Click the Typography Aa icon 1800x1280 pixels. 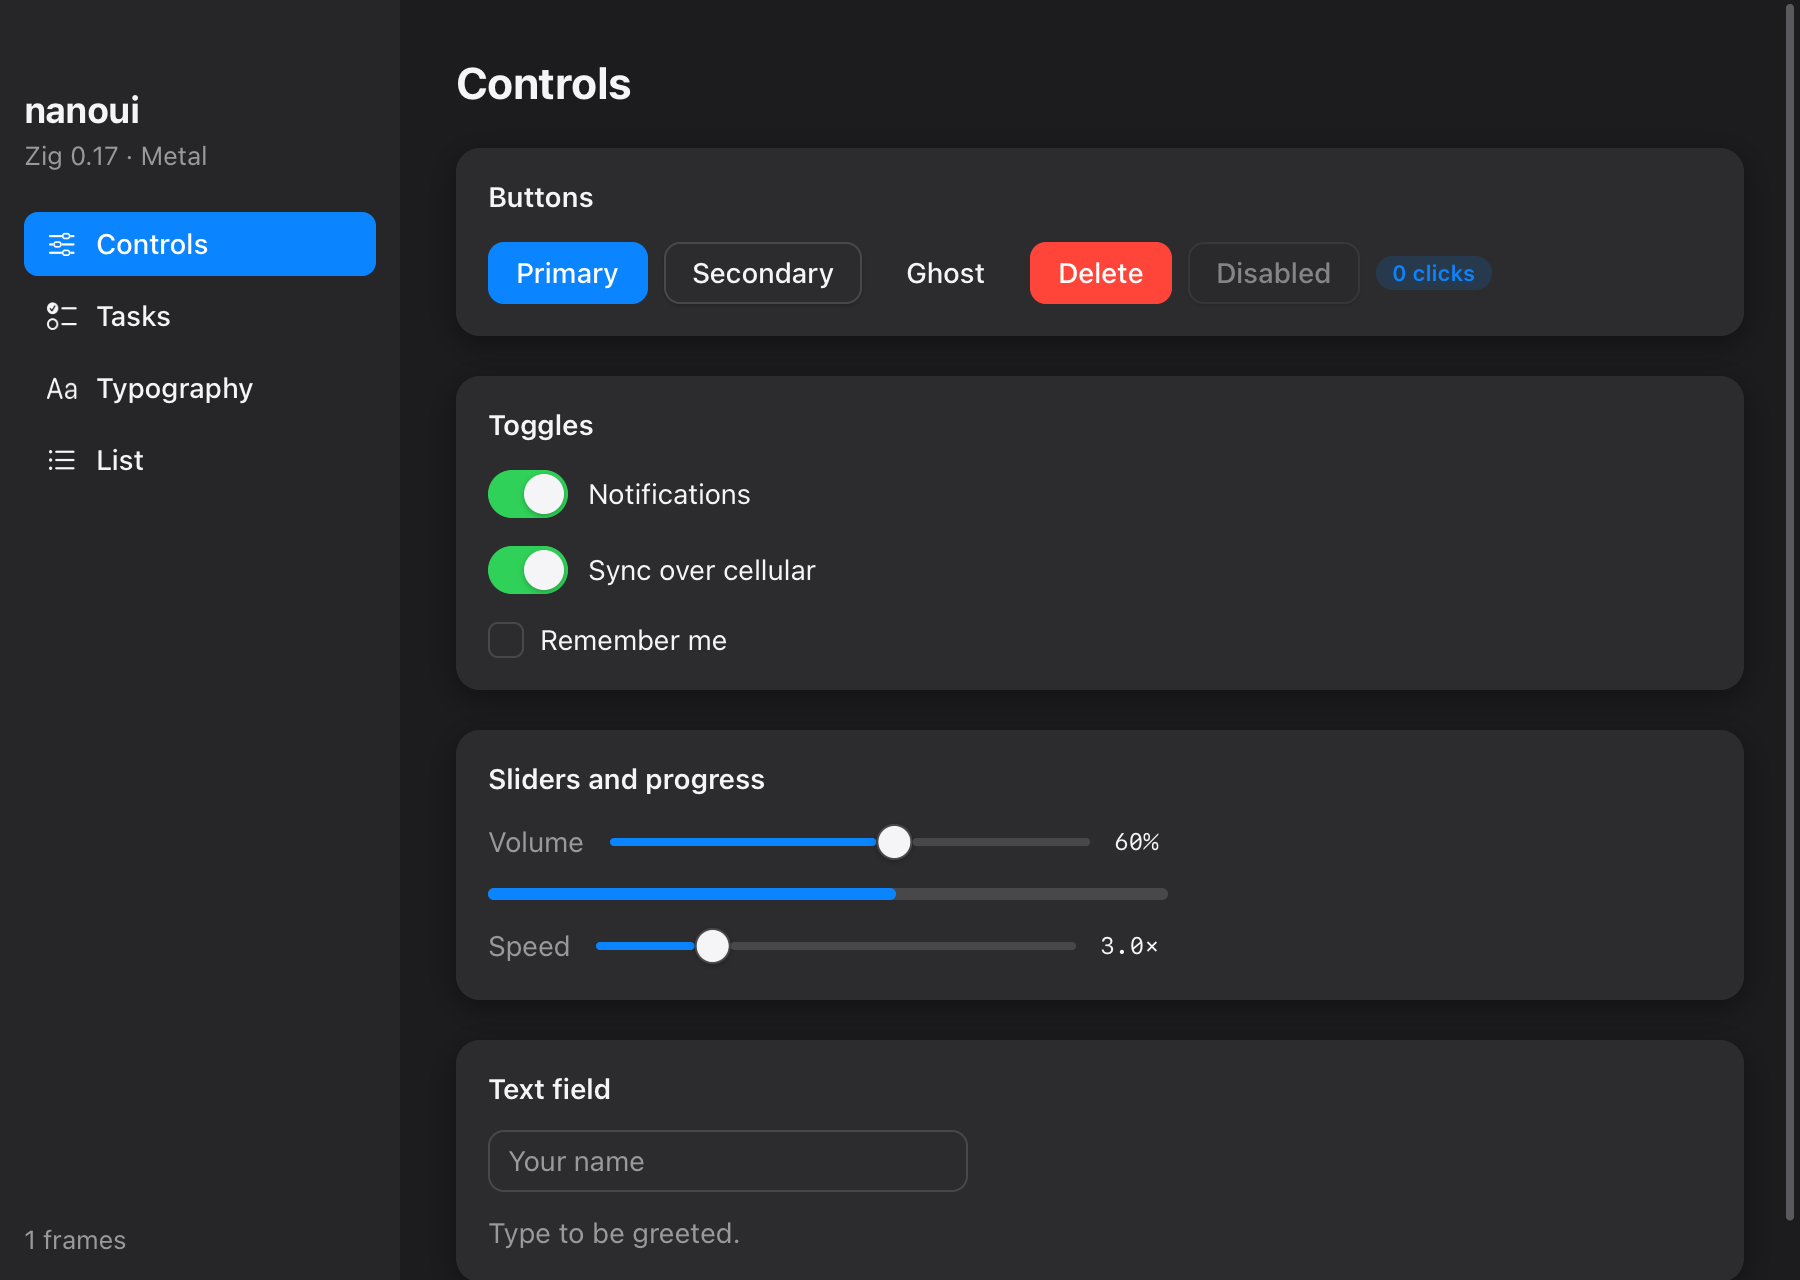(x=62, y=388)
